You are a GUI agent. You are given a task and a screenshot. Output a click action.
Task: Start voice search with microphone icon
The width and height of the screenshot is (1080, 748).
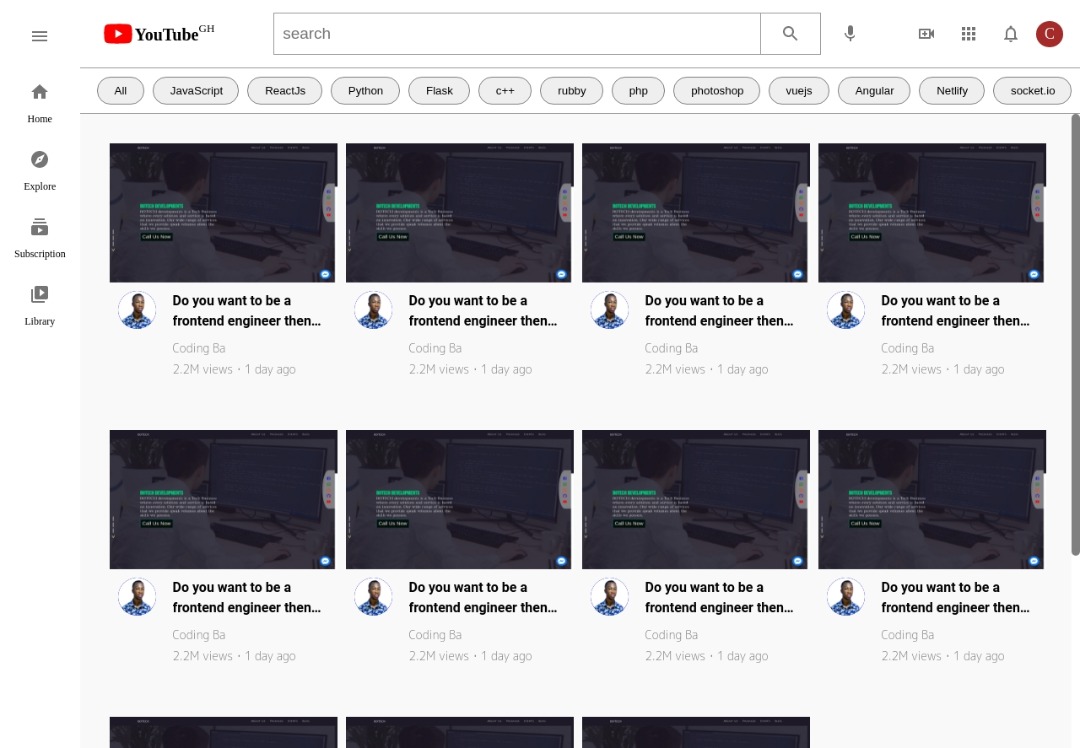tap(850, 34)
